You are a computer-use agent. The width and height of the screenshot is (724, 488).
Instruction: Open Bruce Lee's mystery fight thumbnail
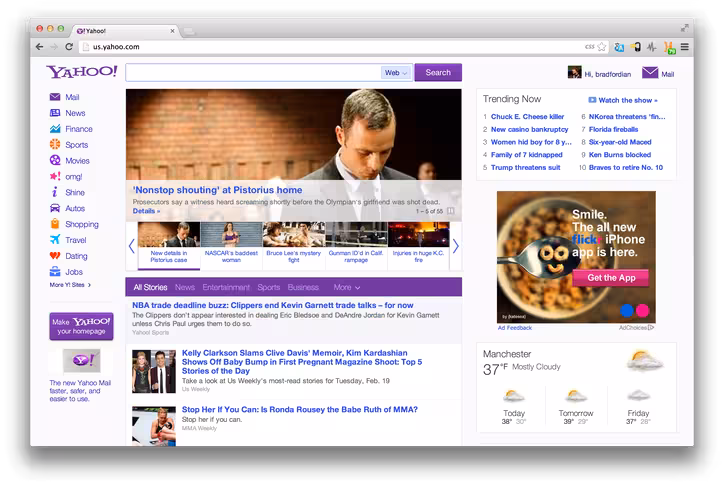294,245
